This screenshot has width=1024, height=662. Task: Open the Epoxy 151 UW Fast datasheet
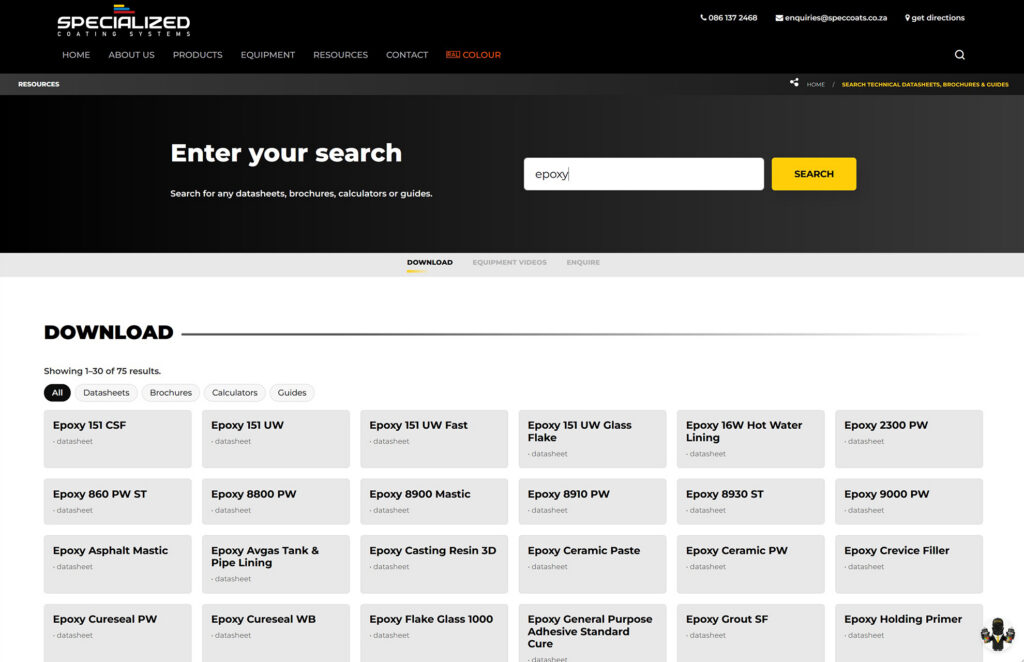434,439
